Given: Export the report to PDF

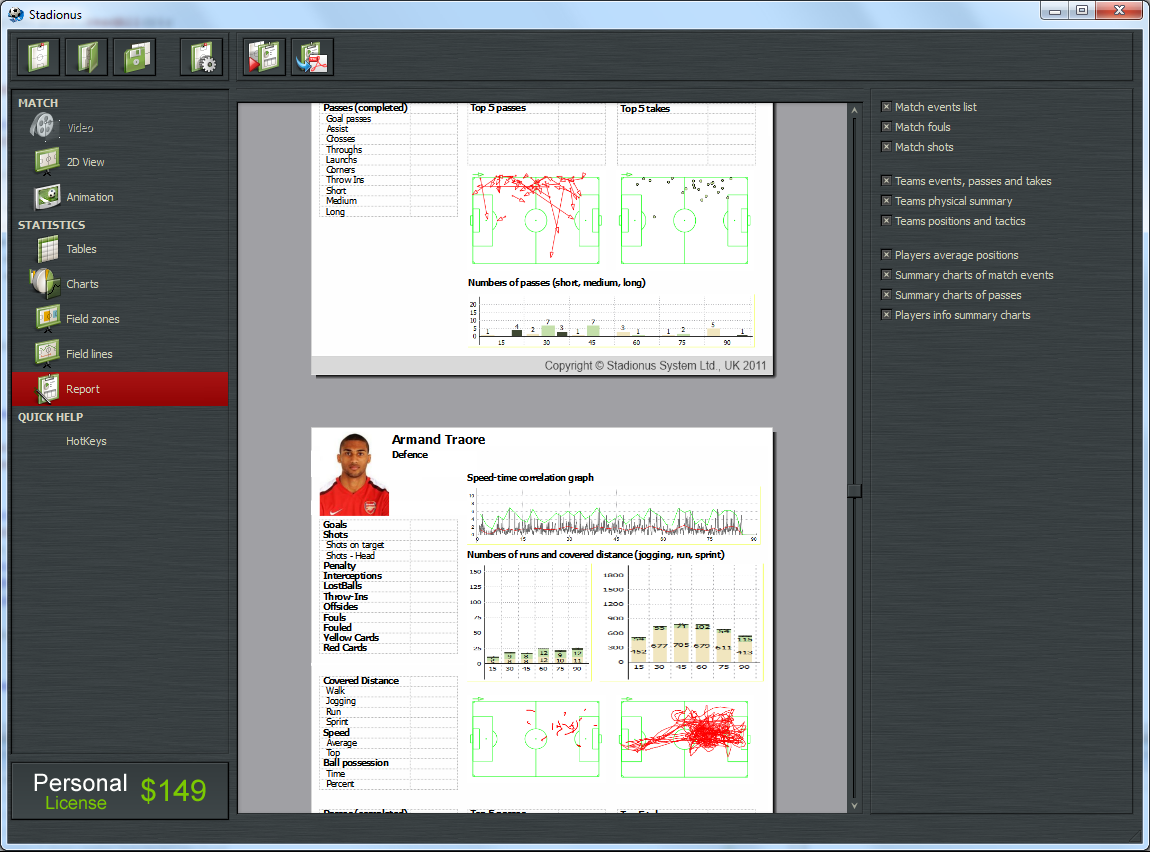Looking at the screenshot, I should point(312,57).
